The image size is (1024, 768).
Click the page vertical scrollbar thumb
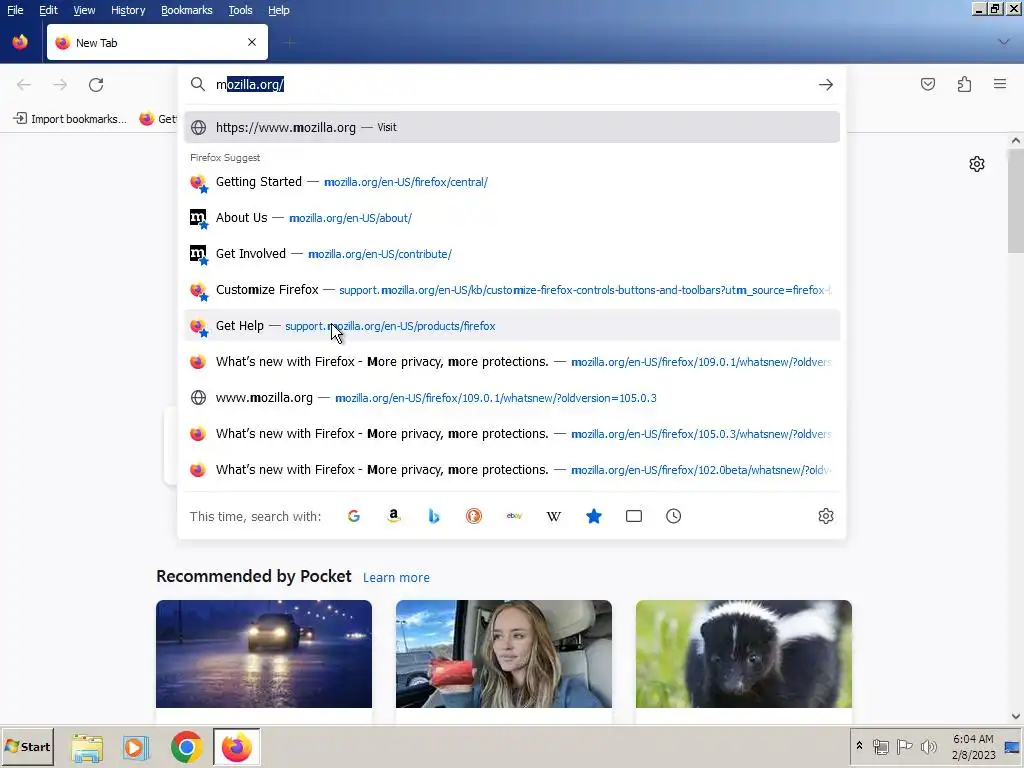pyautogui.click(x=1016, y=201)
